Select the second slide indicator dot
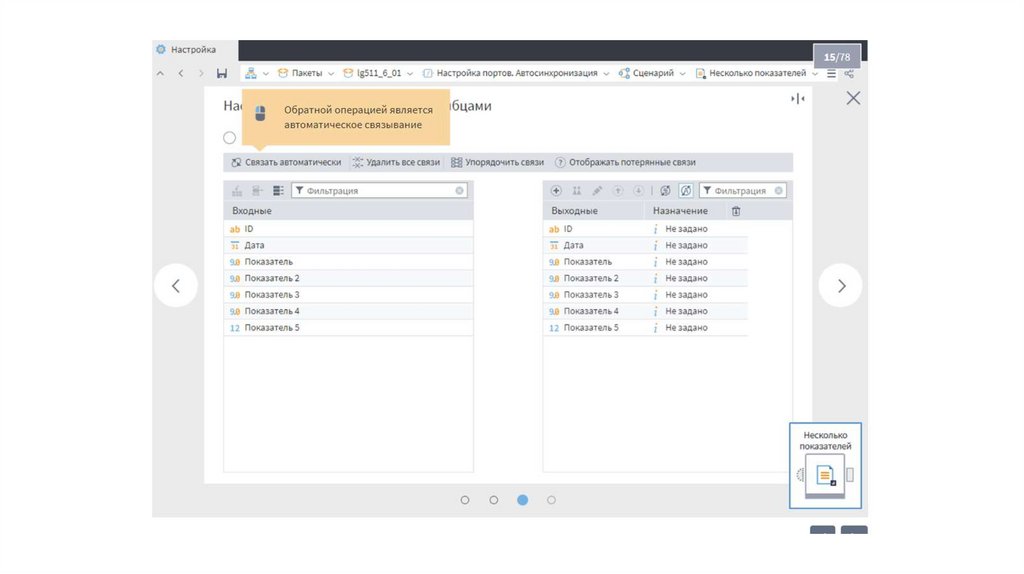Screen dimensions: 1024x574 [494, 500]
